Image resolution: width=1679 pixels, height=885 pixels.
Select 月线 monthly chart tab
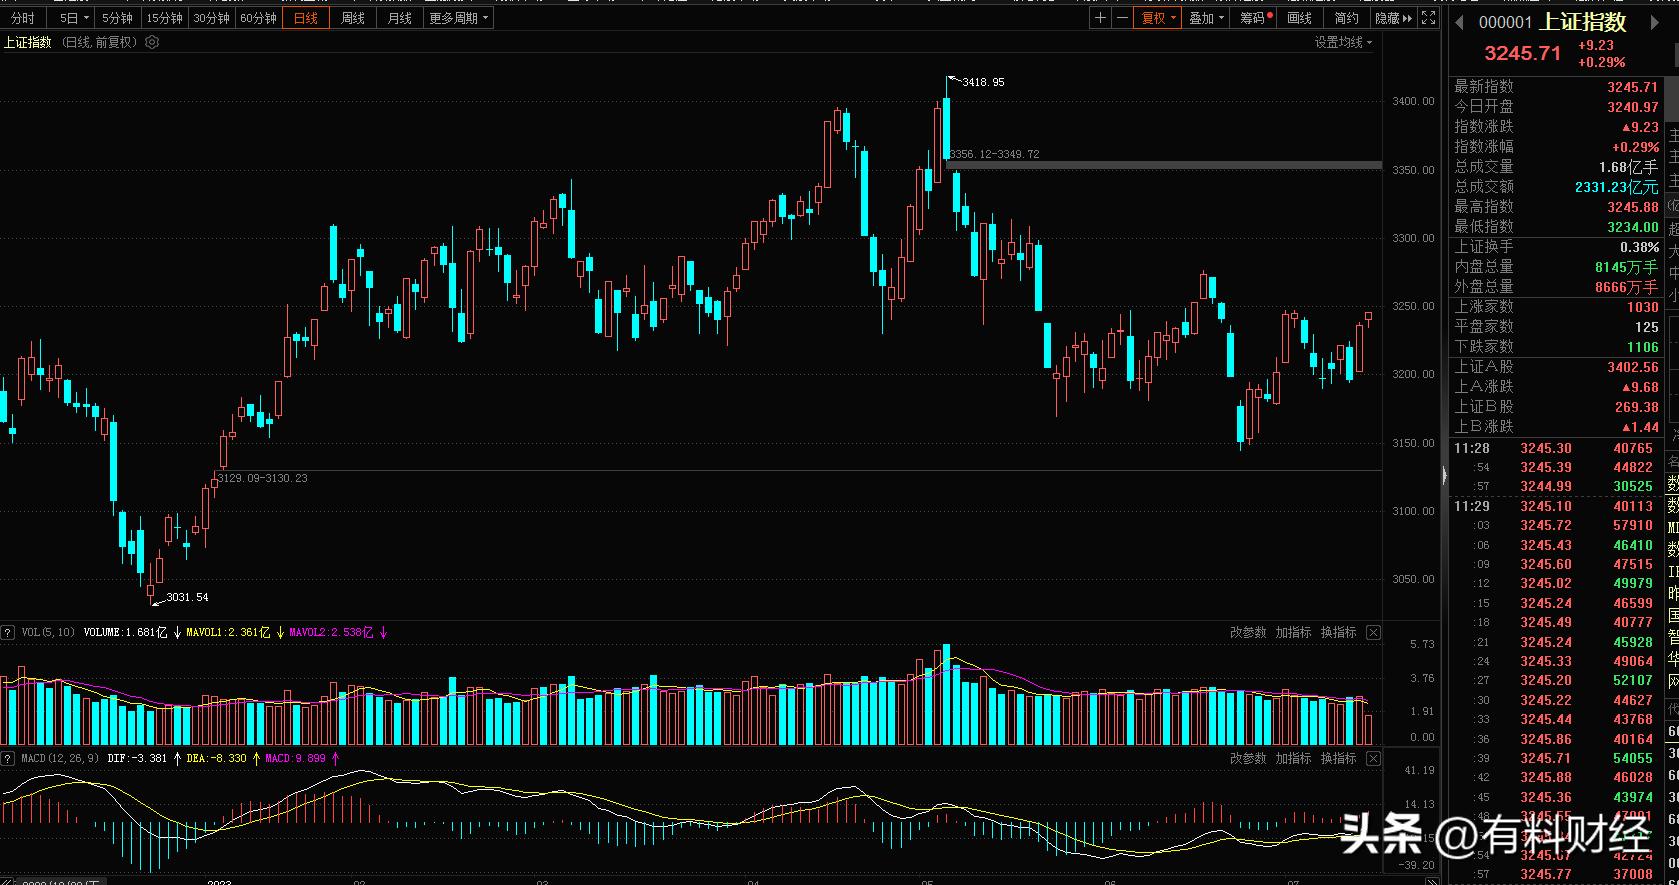click(x=400, y=18)
